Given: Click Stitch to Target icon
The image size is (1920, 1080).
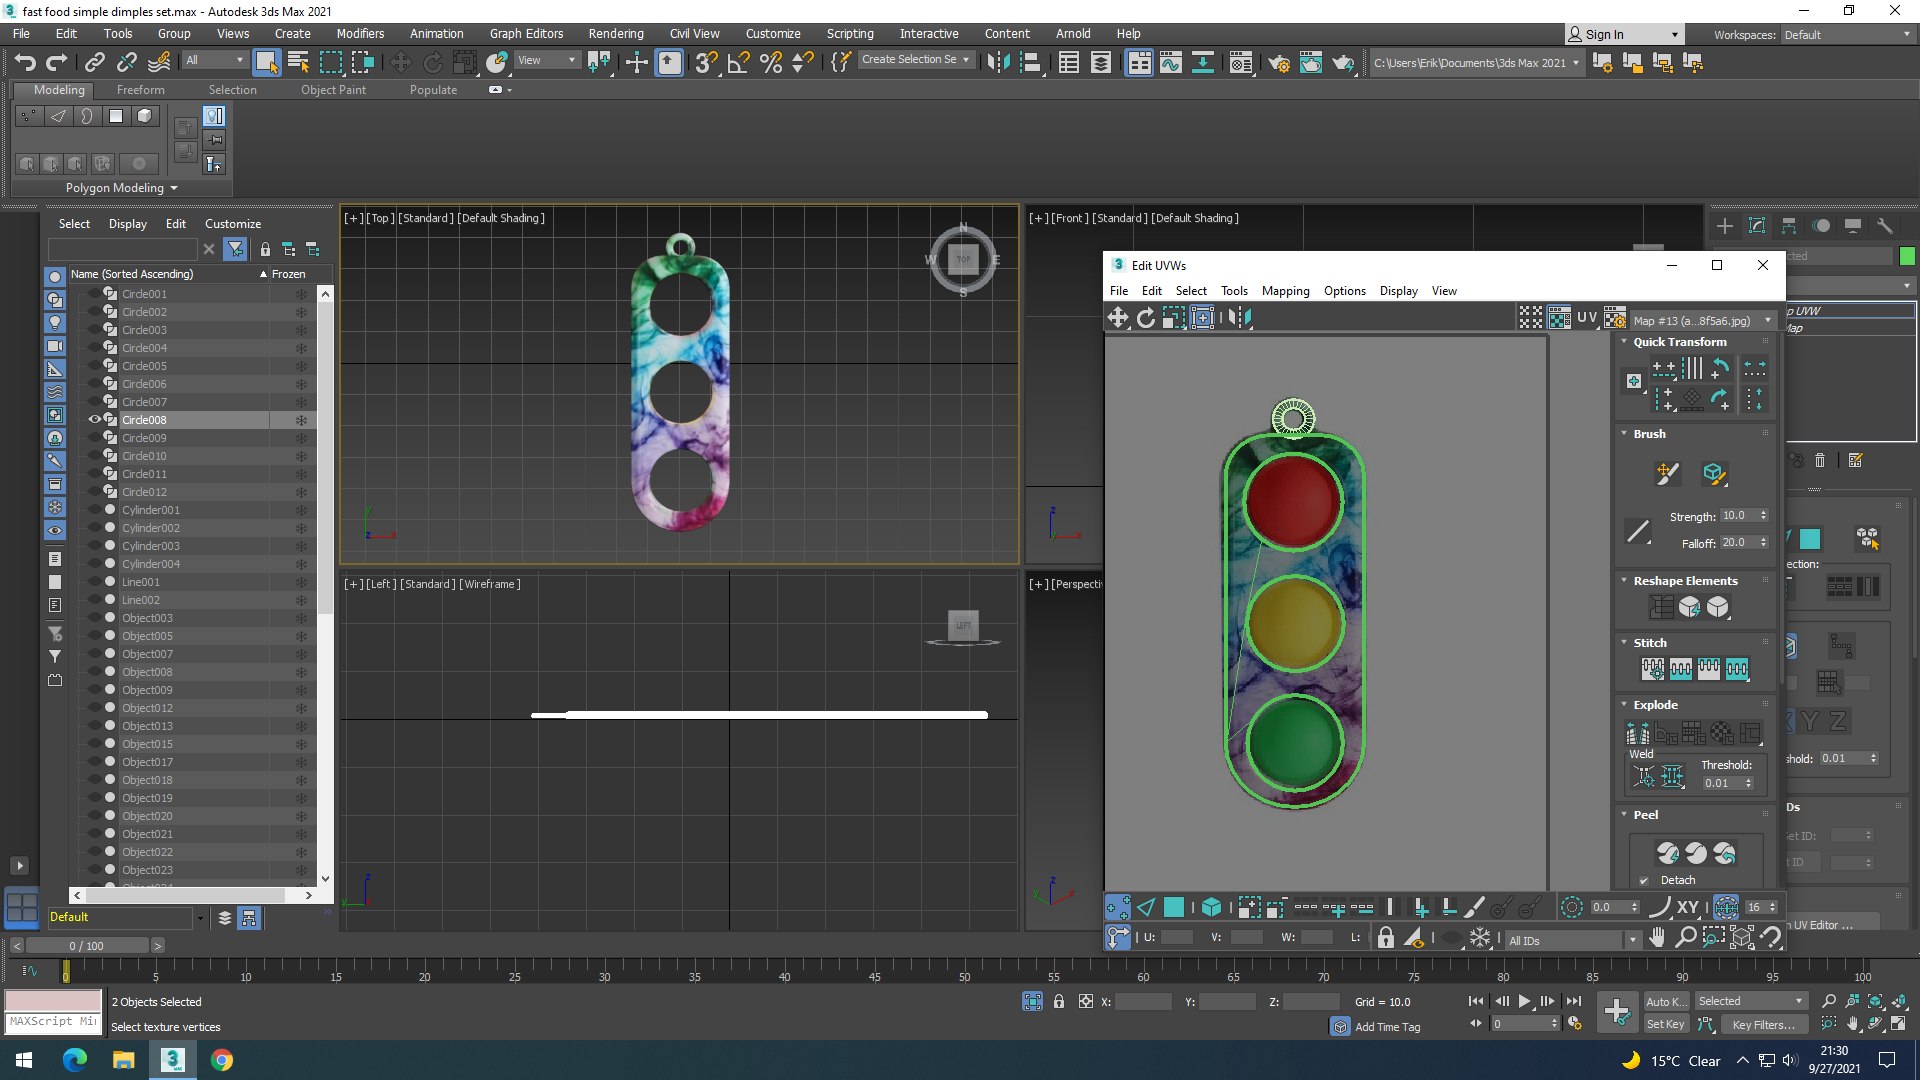Looking at the screenshot, I should [x=1653, y=668].
